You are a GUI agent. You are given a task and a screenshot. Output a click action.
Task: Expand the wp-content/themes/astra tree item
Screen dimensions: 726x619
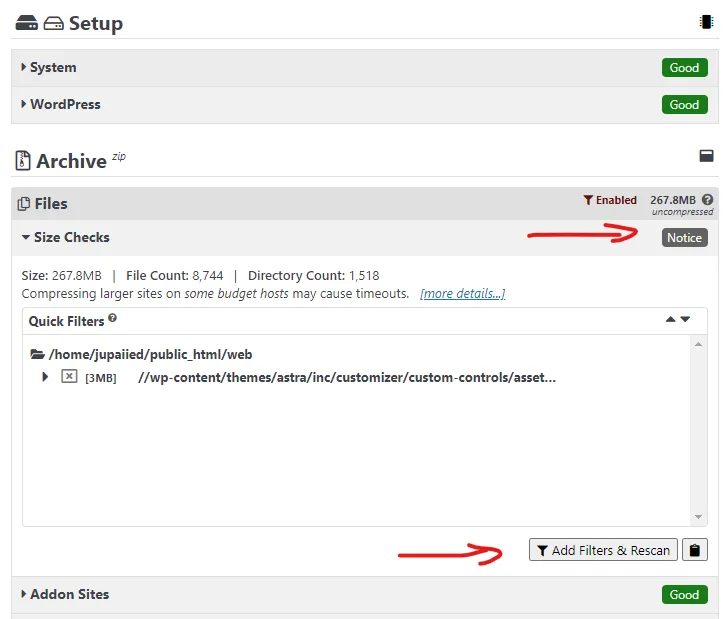pyautogui.click(x=45, y=376)
